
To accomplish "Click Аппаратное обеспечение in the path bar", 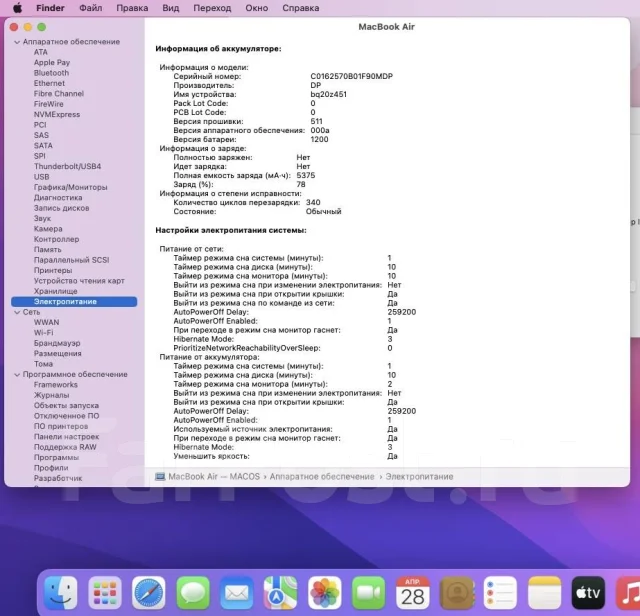I will [x=322, y=476].
